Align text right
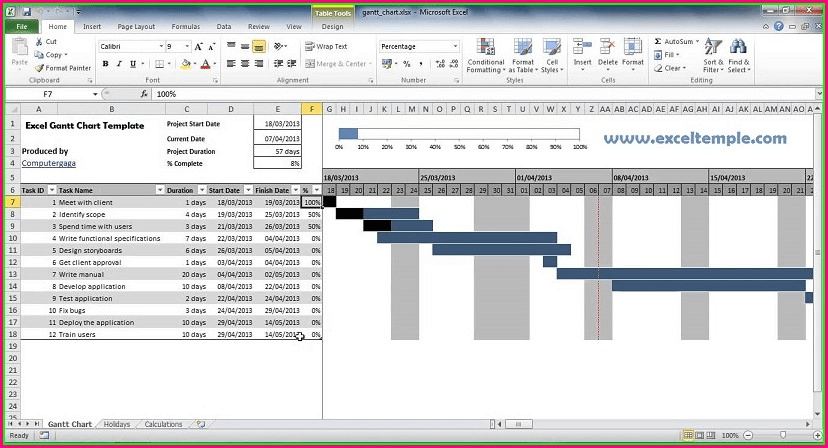This screenshot has width=828, height=448. coord(259,64)
